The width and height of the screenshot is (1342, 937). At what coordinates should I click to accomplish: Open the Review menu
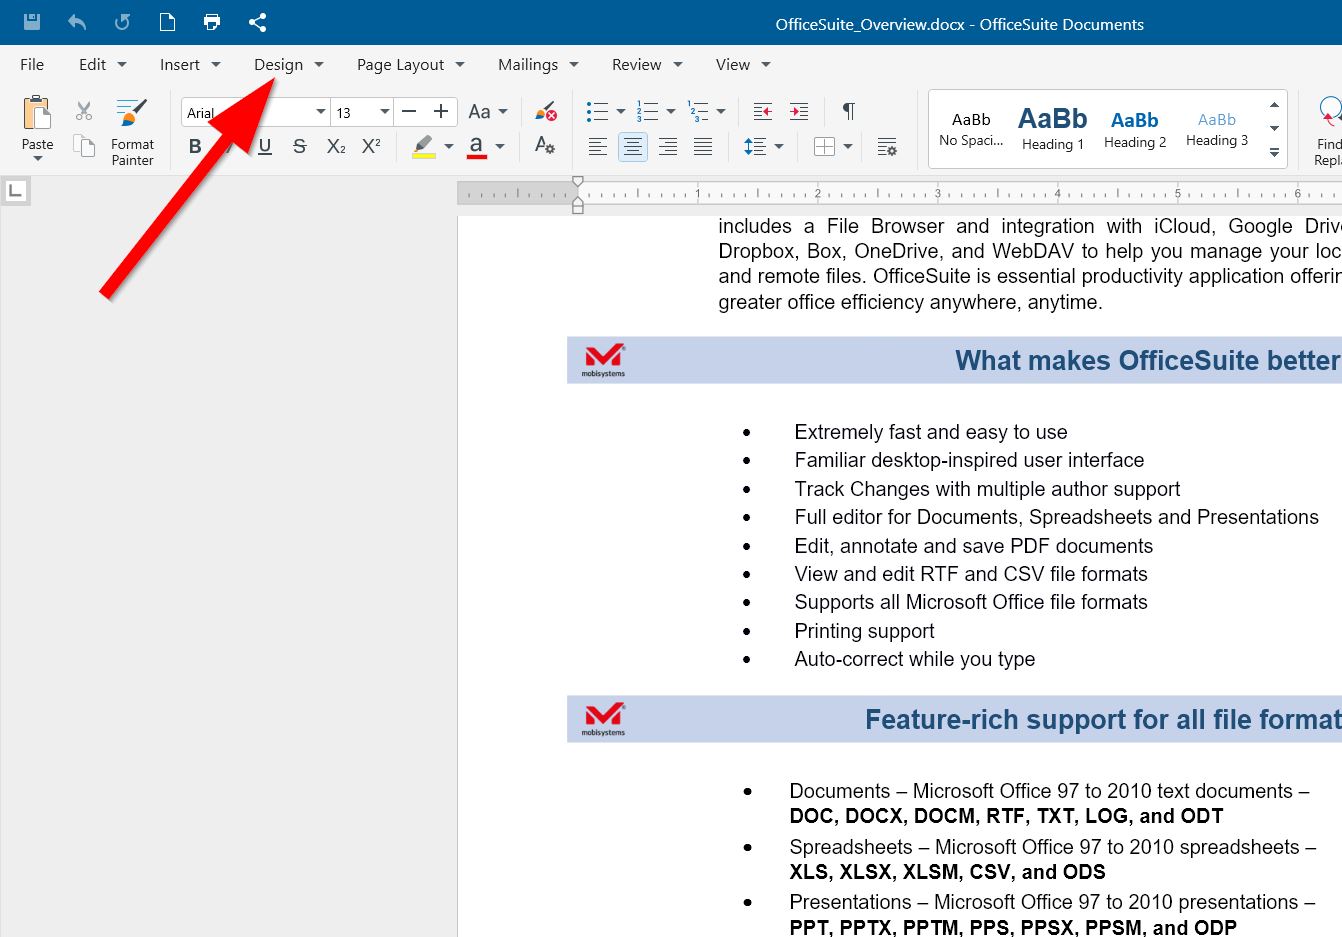(x=647, y=64)
